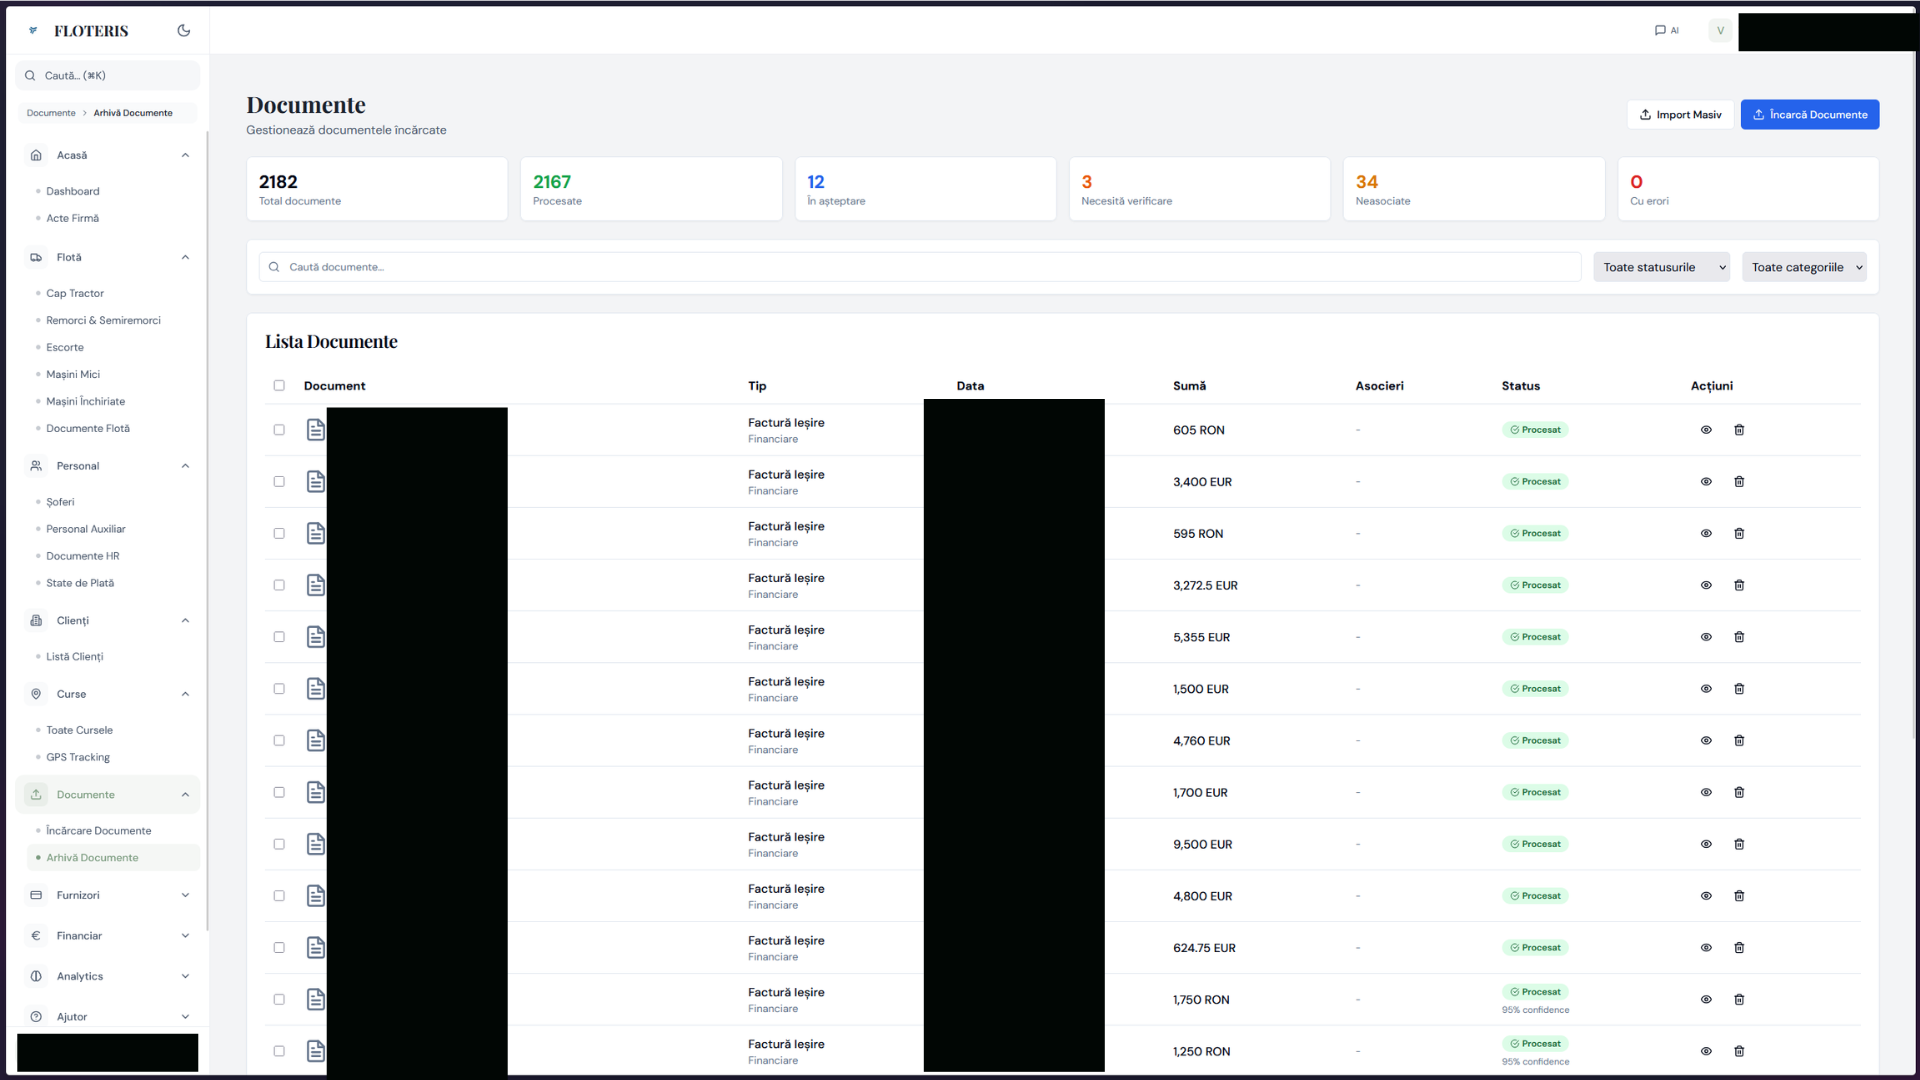Screen dimensions: 1920x1080
Task: Collapse the Personal sidebar section
Action: (x=185, y=466)
